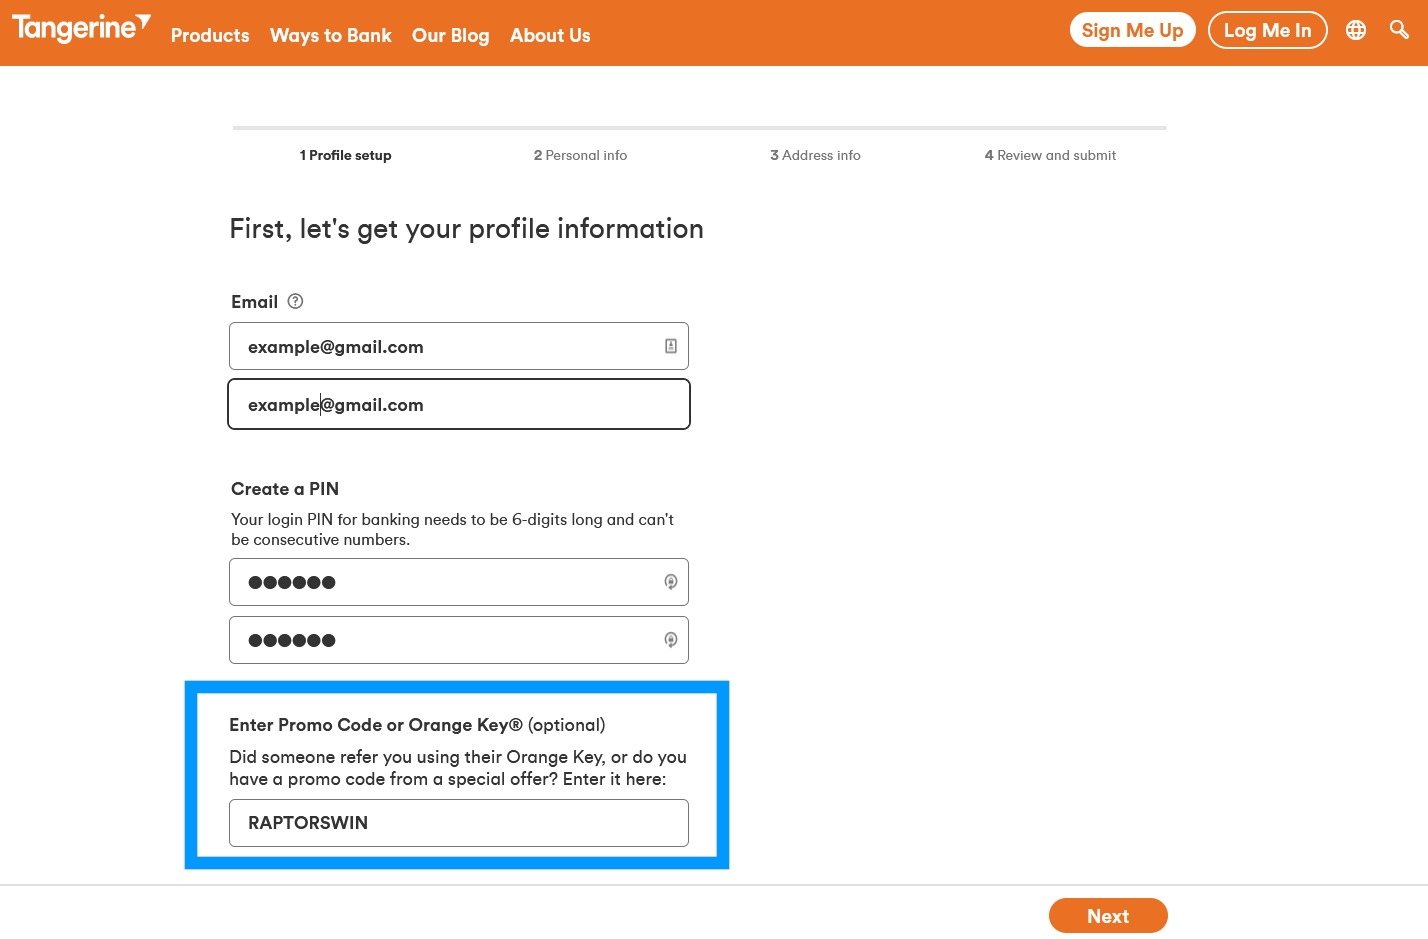This screenshot has width=1428, height=939.
Task: Focus the confirm Email input field
Action: pyautogui.click(x=459, y=404)
